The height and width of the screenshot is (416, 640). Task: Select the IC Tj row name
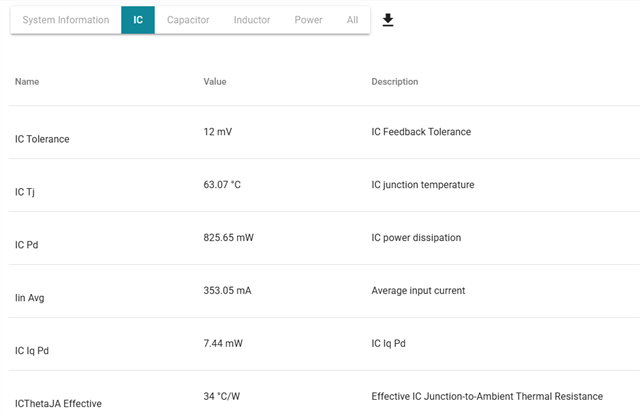coord(26,192)
